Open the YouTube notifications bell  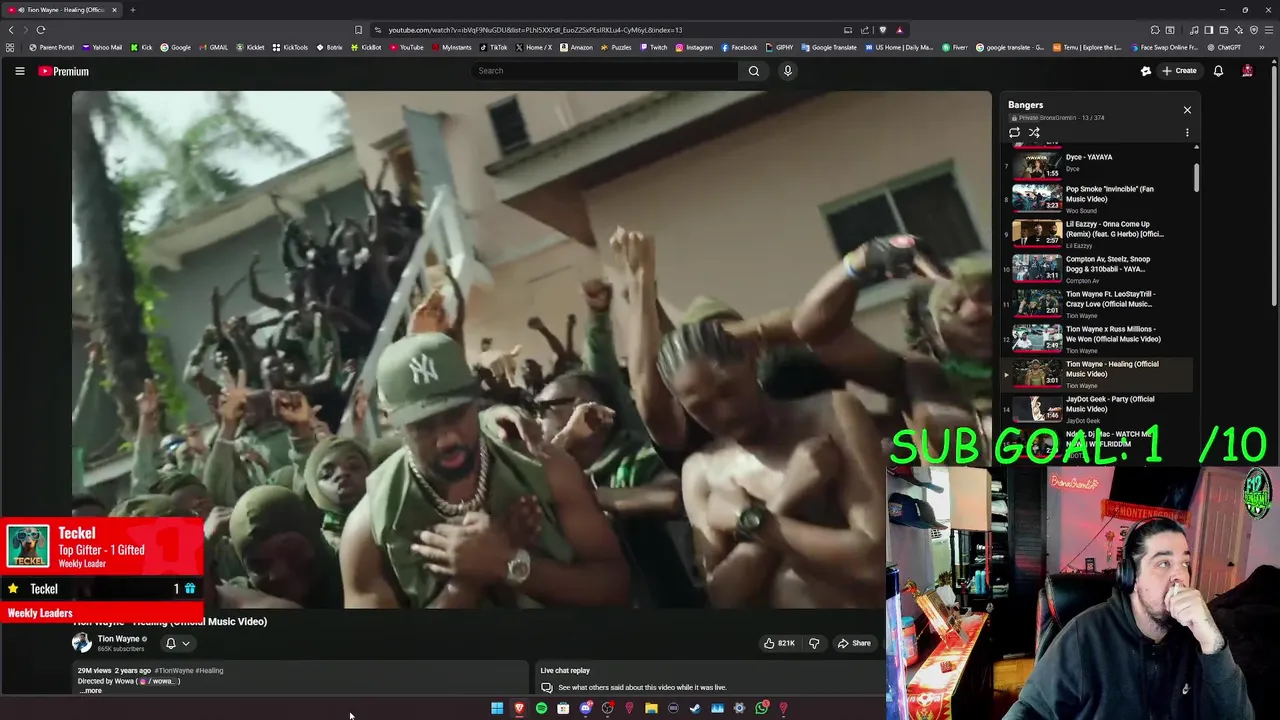point(1218,71)
